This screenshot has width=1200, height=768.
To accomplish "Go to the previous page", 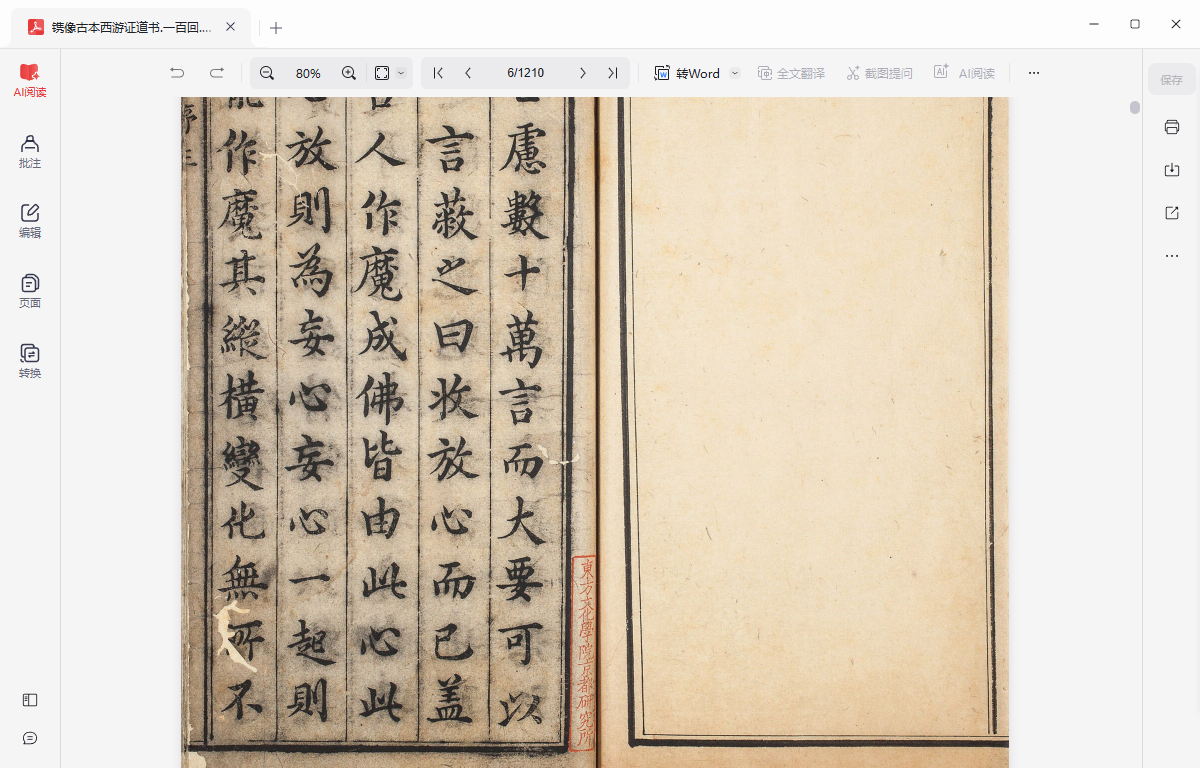I will (x=468, y=73).
